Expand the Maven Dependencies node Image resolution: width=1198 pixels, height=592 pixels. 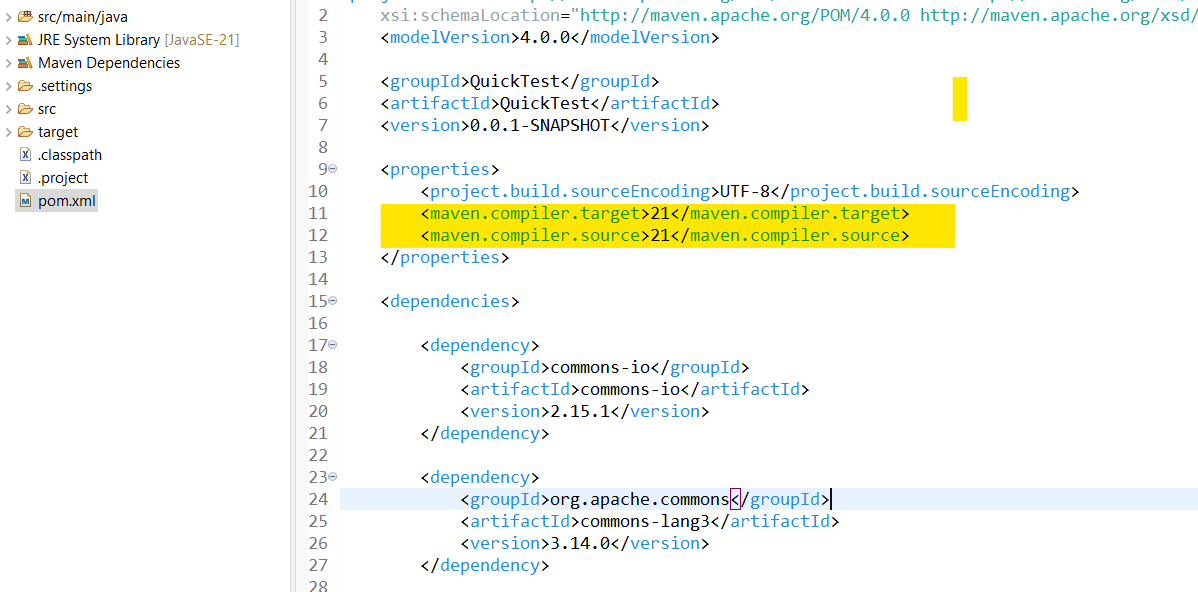click(x=8, y=63)
